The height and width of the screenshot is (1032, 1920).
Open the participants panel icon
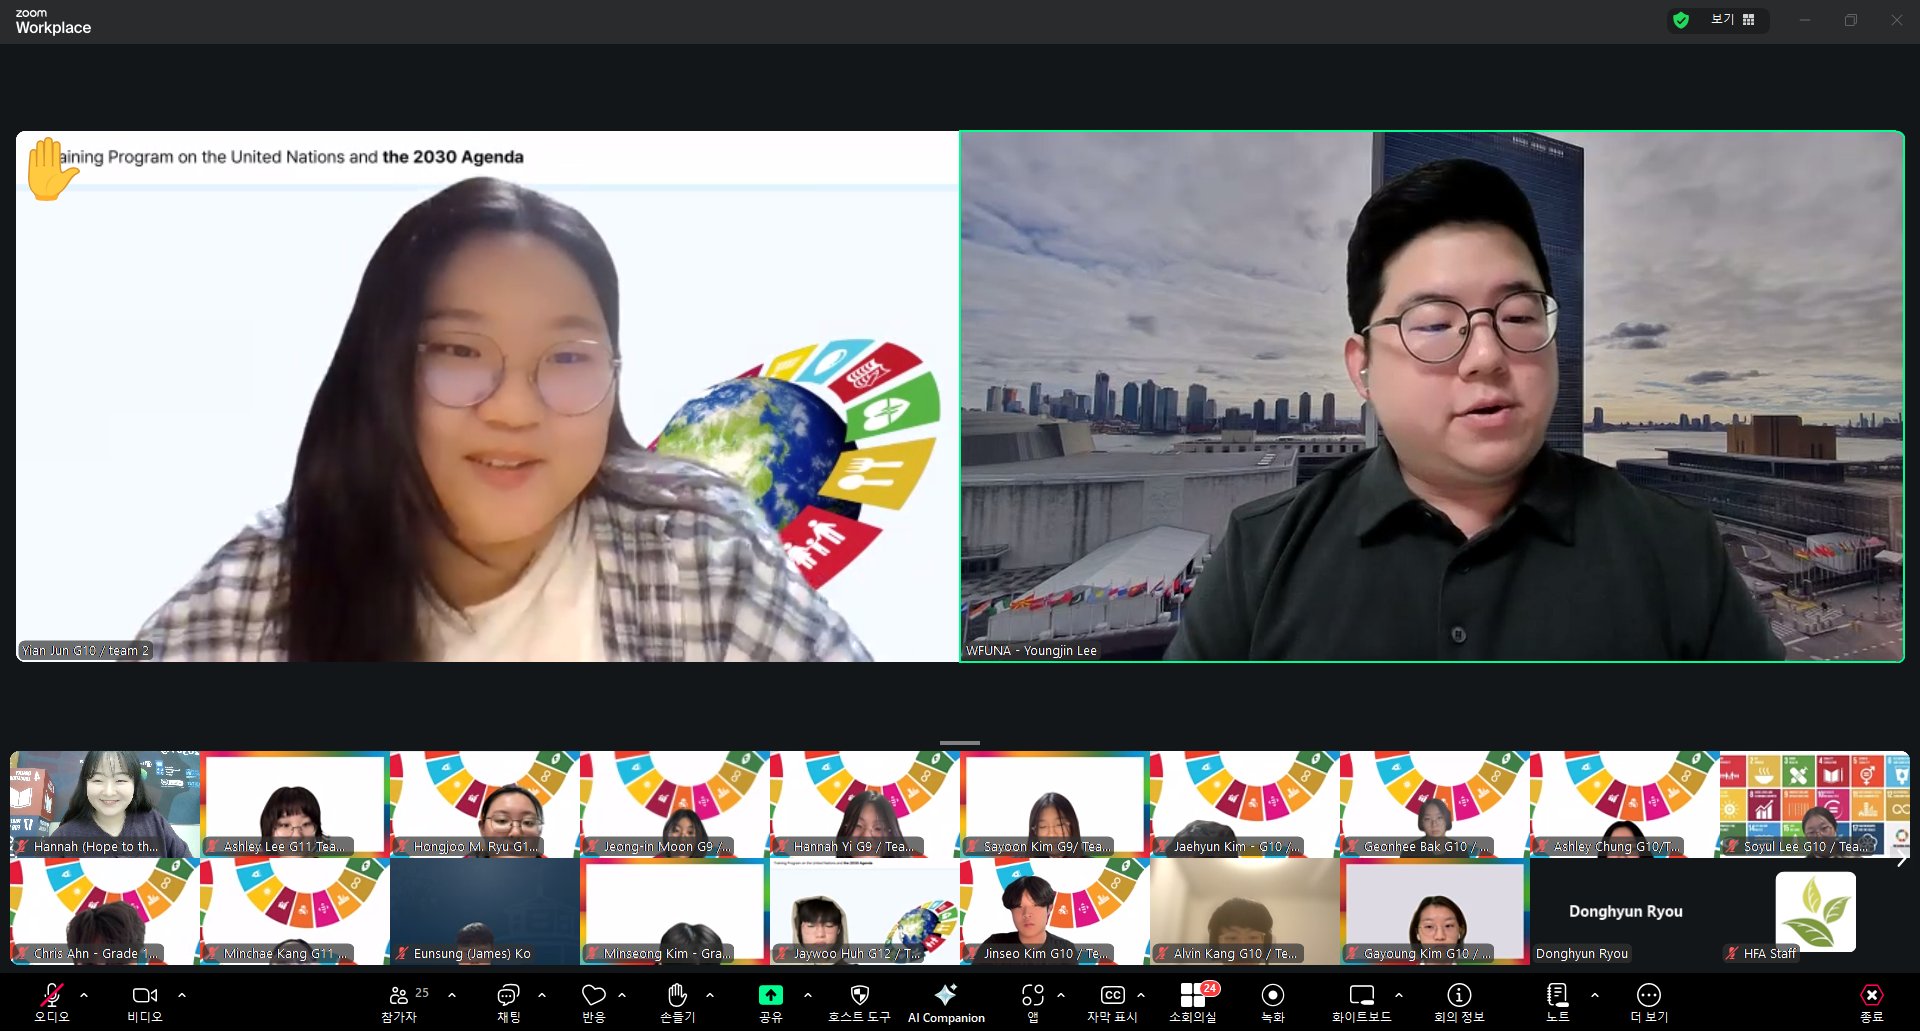tap(399, 995)
